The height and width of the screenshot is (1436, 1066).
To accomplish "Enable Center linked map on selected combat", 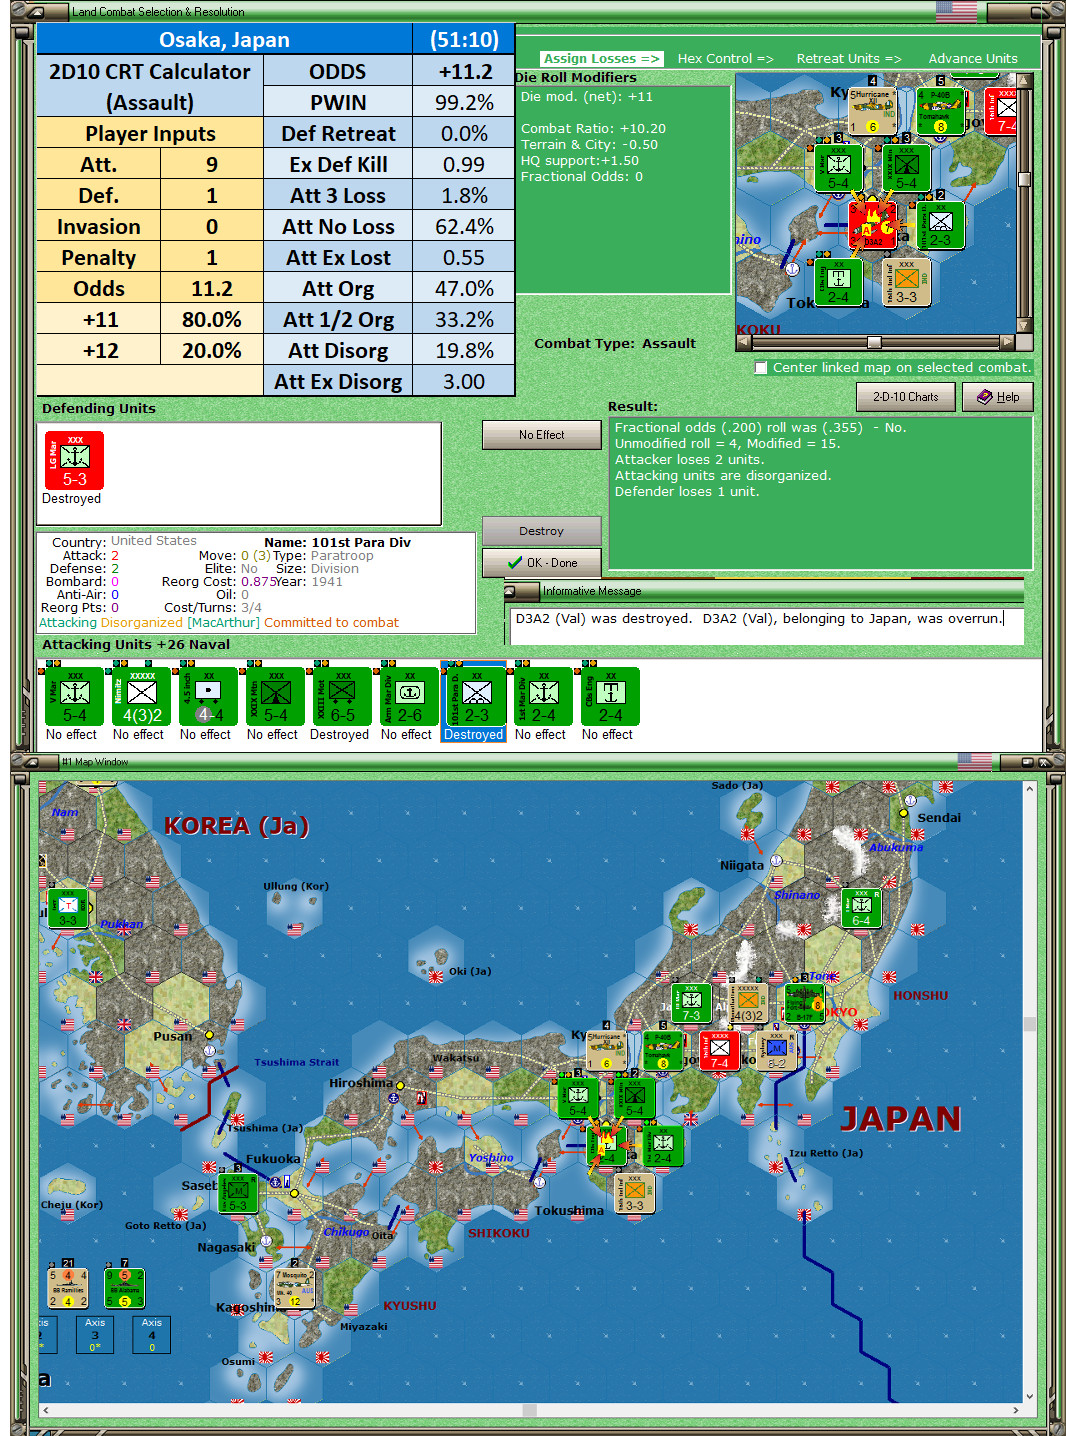I will tap(761, 367).
